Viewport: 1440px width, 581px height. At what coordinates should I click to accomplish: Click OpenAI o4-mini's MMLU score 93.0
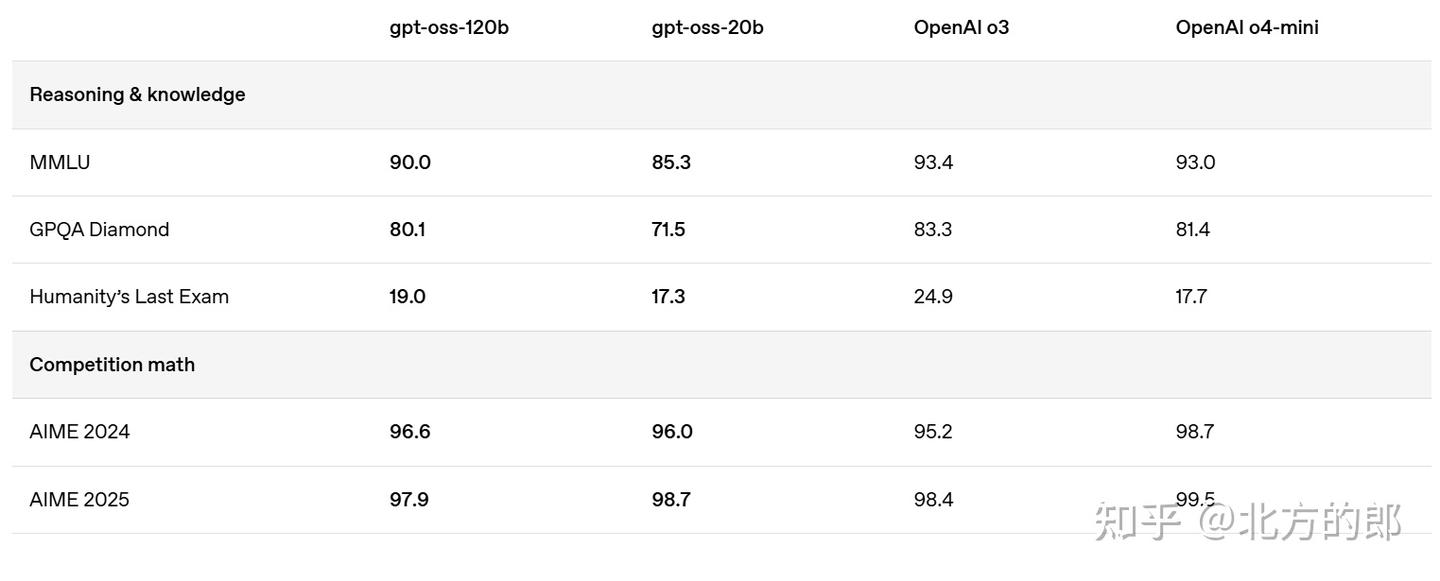tap(1195, 162)
